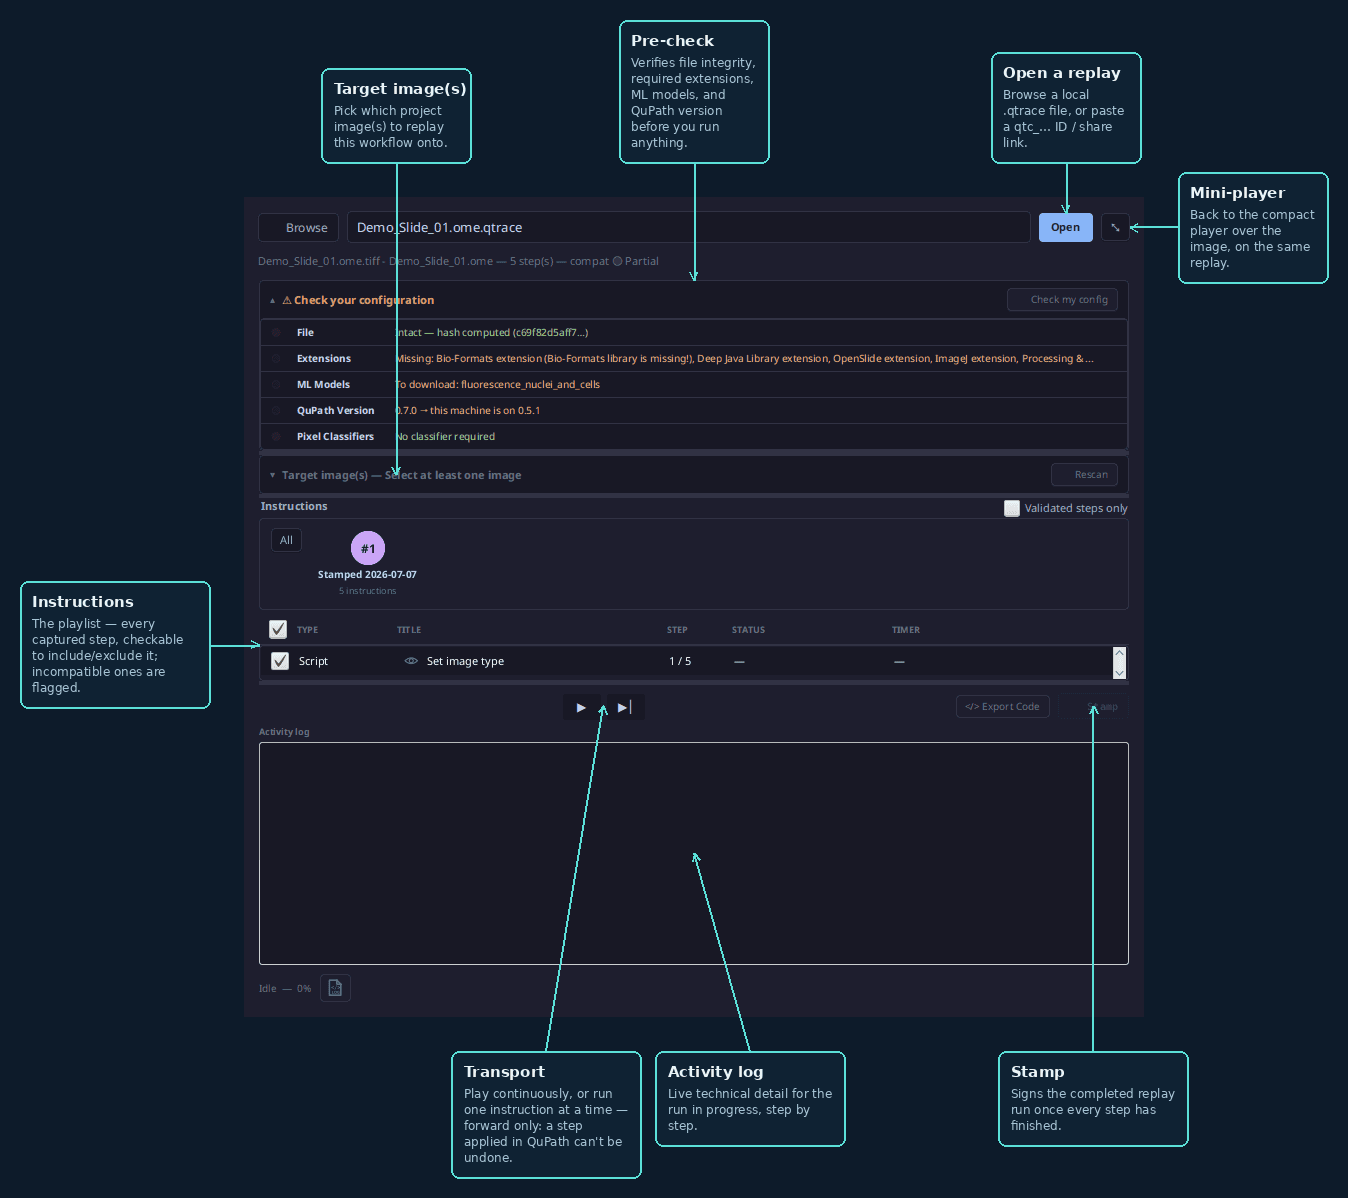Toggle the select-all checkbox in table header
Image resolution: width=1348 pixels, height=1198 pixels.
coord(278,629)
